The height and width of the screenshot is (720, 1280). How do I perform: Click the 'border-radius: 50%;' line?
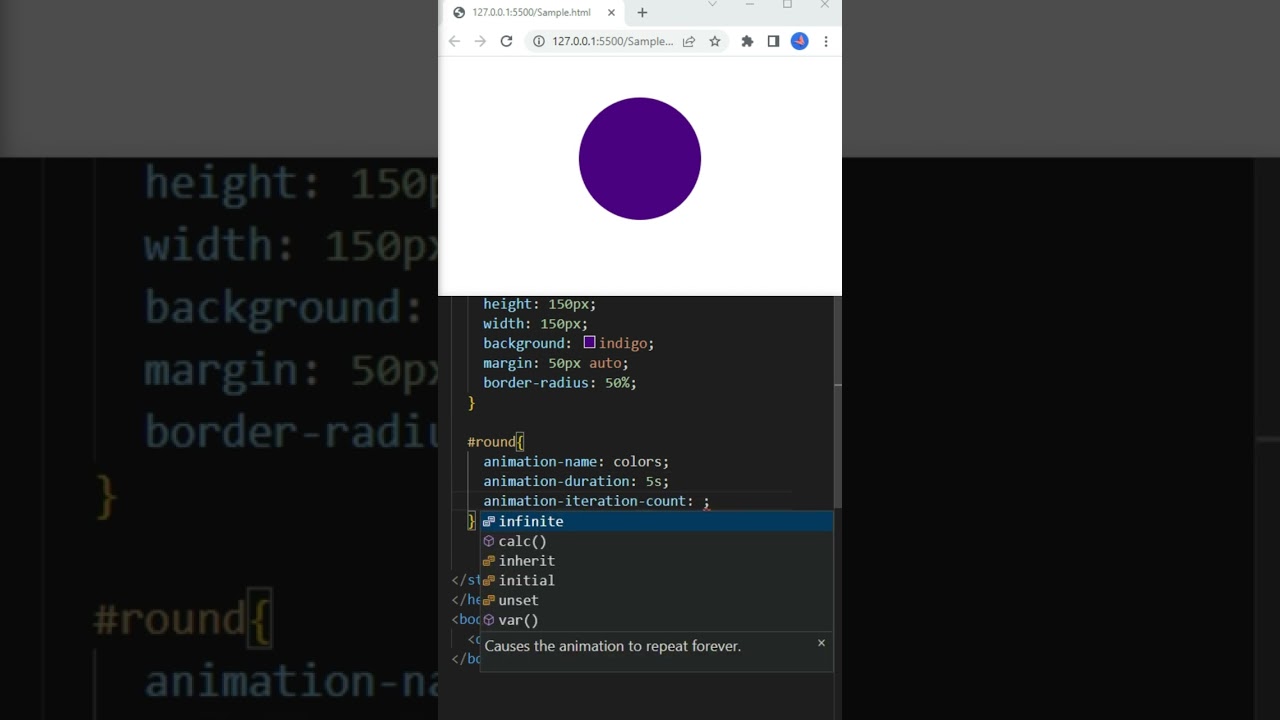(560, 382)
